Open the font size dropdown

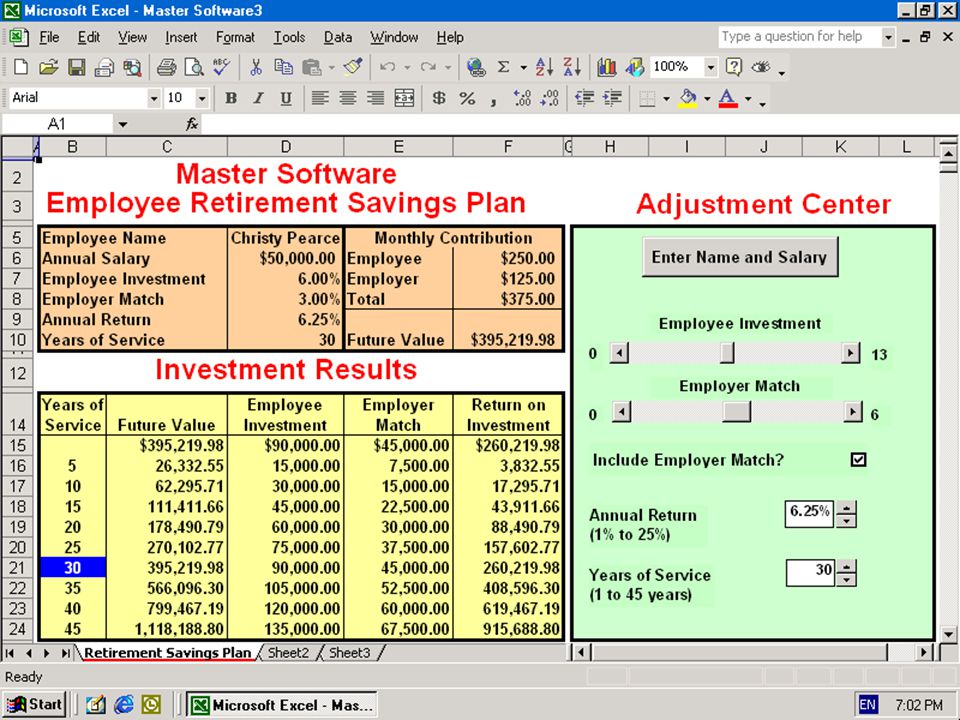[201, 98]
